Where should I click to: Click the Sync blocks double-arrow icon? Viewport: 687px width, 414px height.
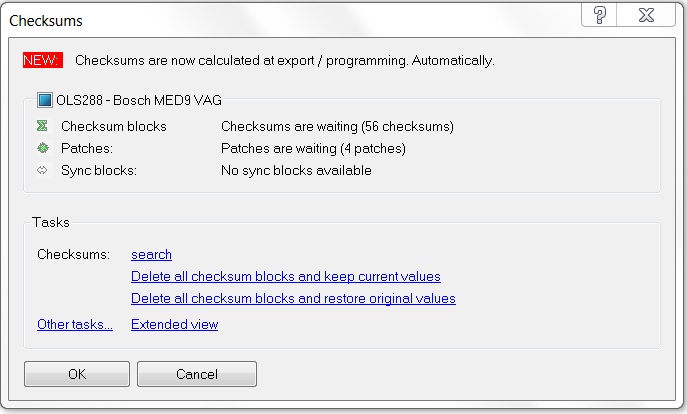(x=42, y=170)
